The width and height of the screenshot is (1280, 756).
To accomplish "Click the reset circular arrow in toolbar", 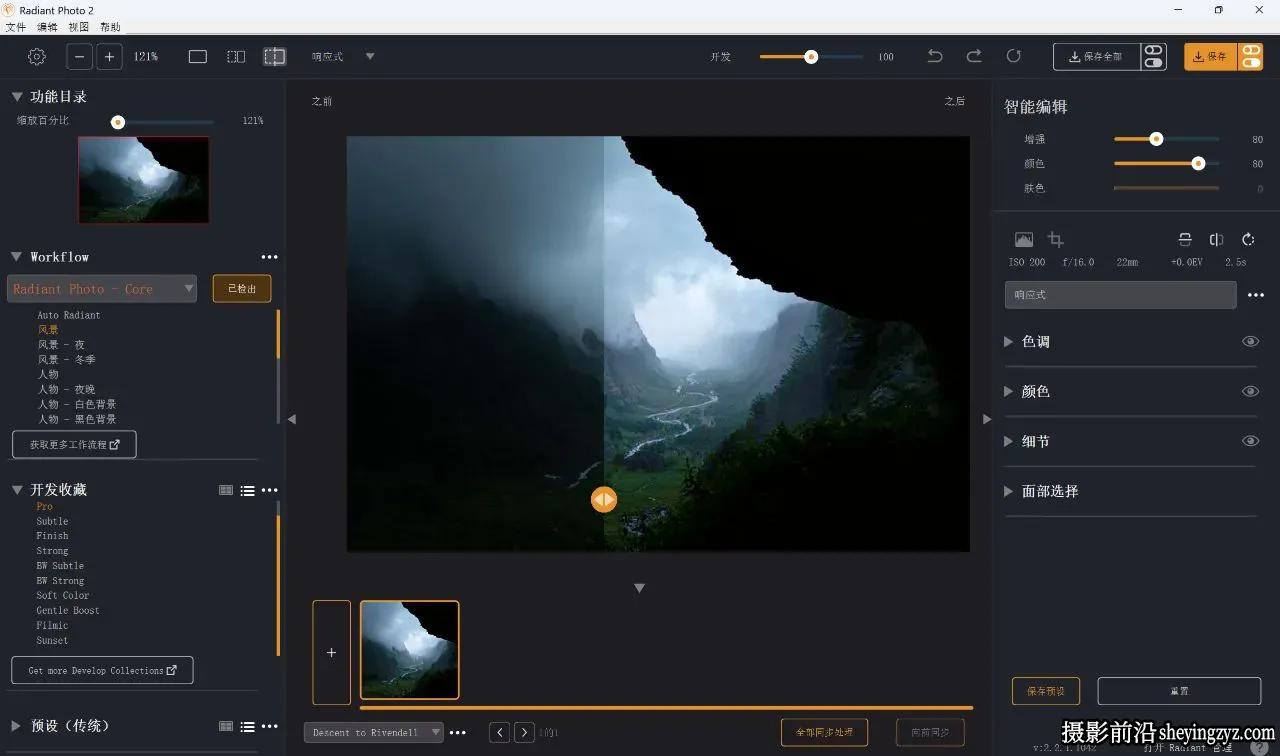I will (x=1014, y=56).
